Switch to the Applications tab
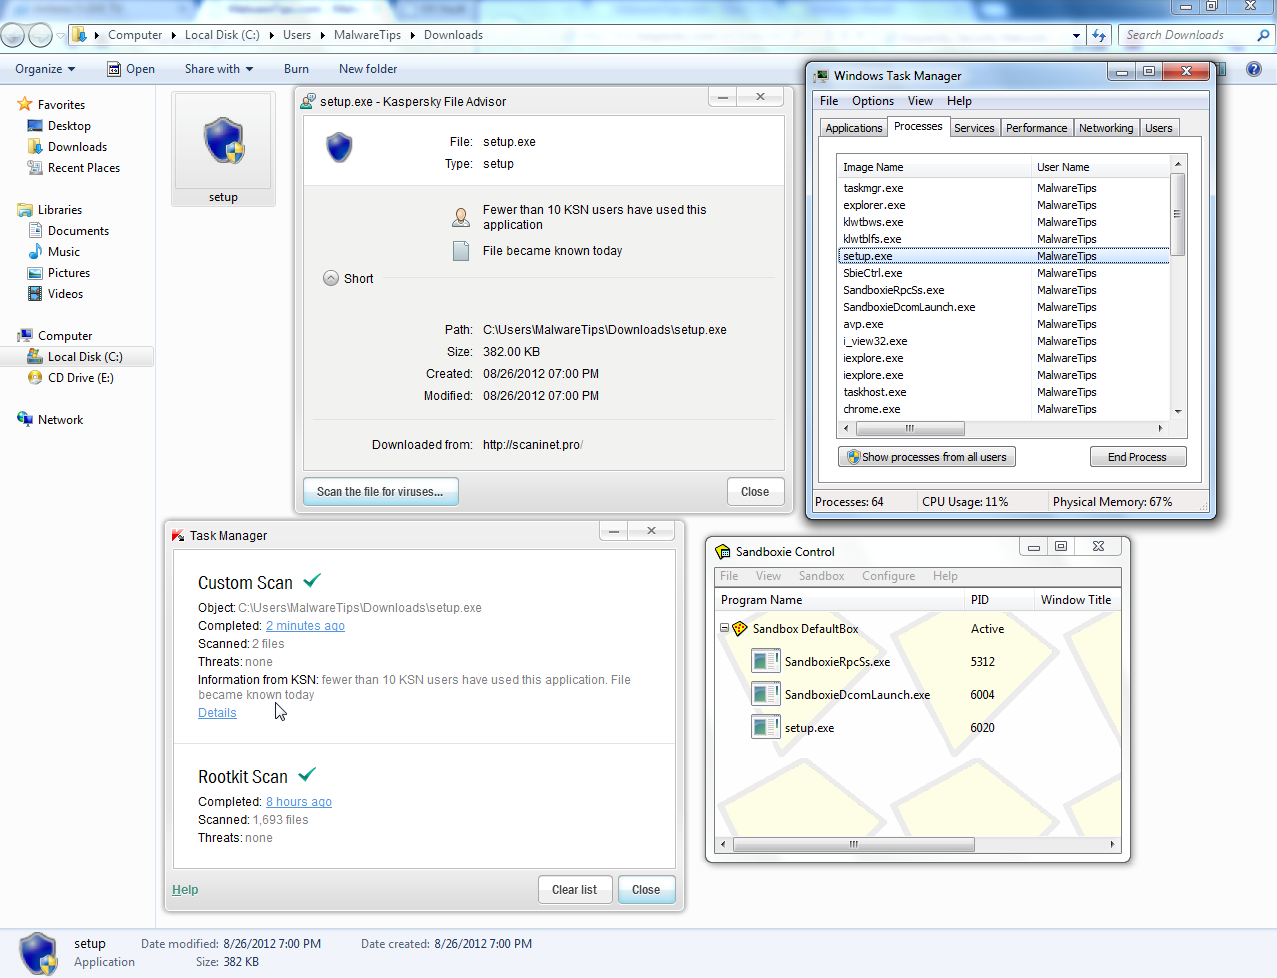The height and width of the screenshot is (978, 1277). (x=854, y=128)
